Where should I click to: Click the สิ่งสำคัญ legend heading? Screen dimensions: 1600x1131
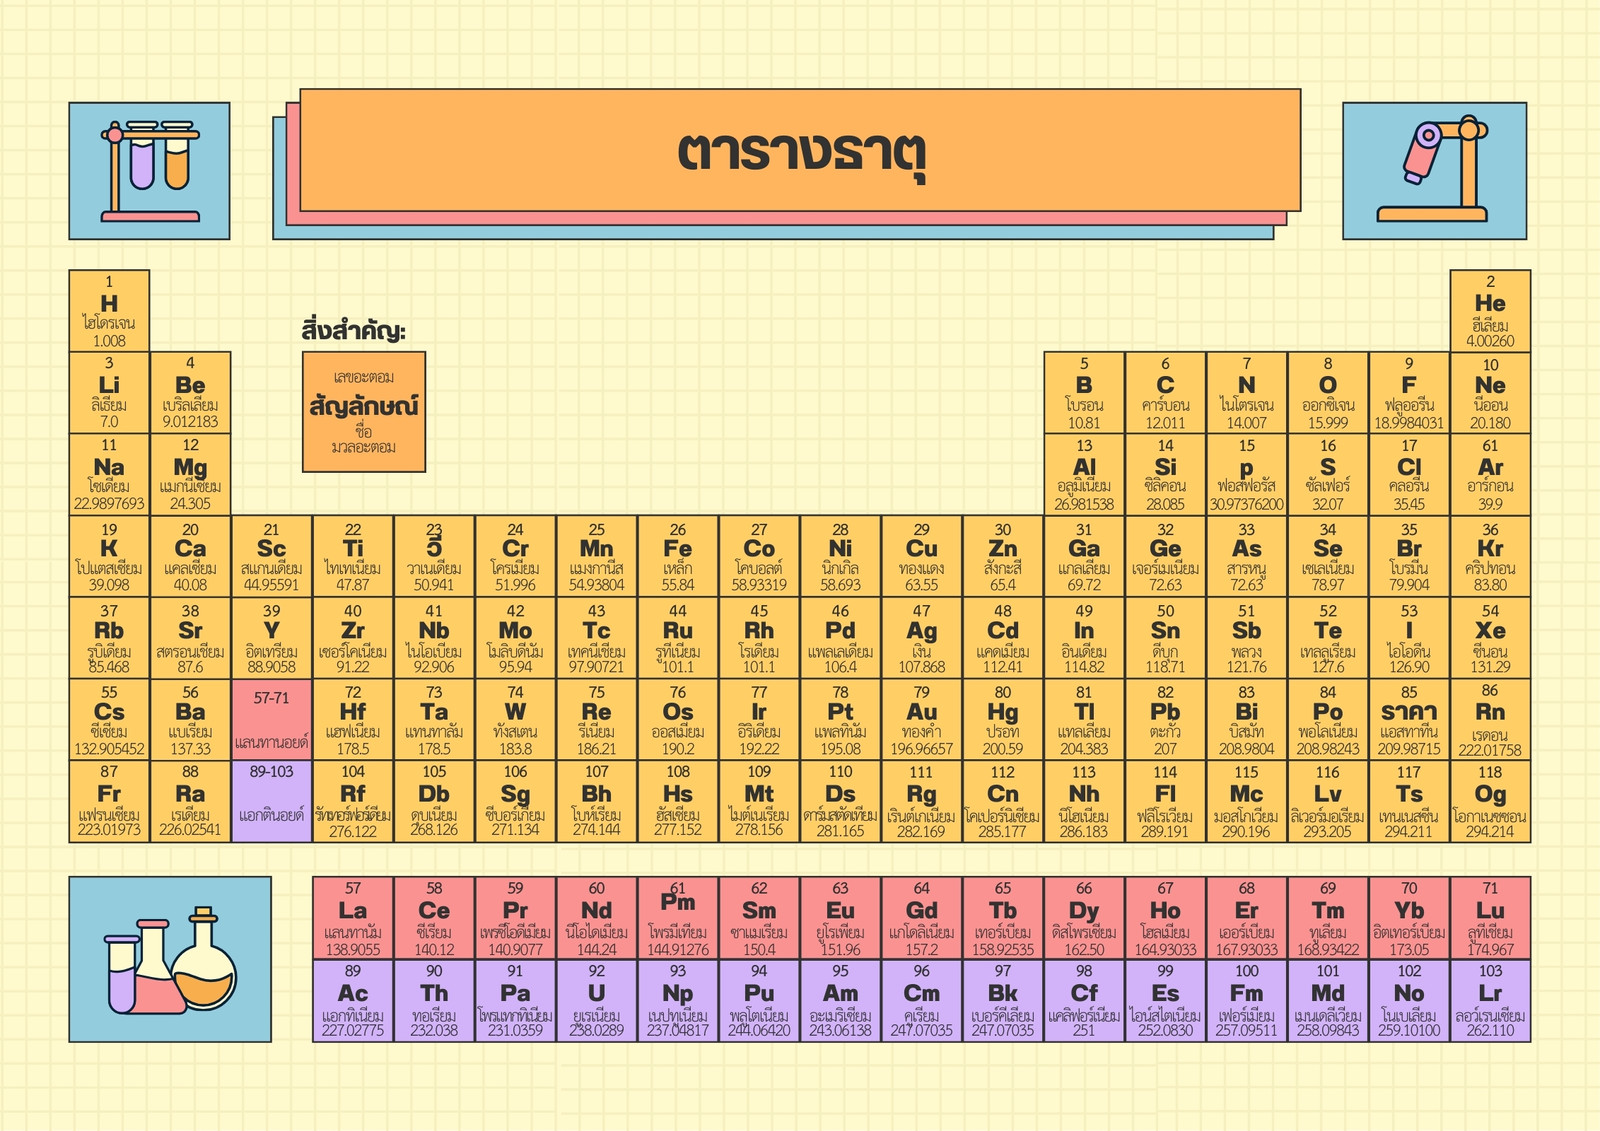point(354,331)
